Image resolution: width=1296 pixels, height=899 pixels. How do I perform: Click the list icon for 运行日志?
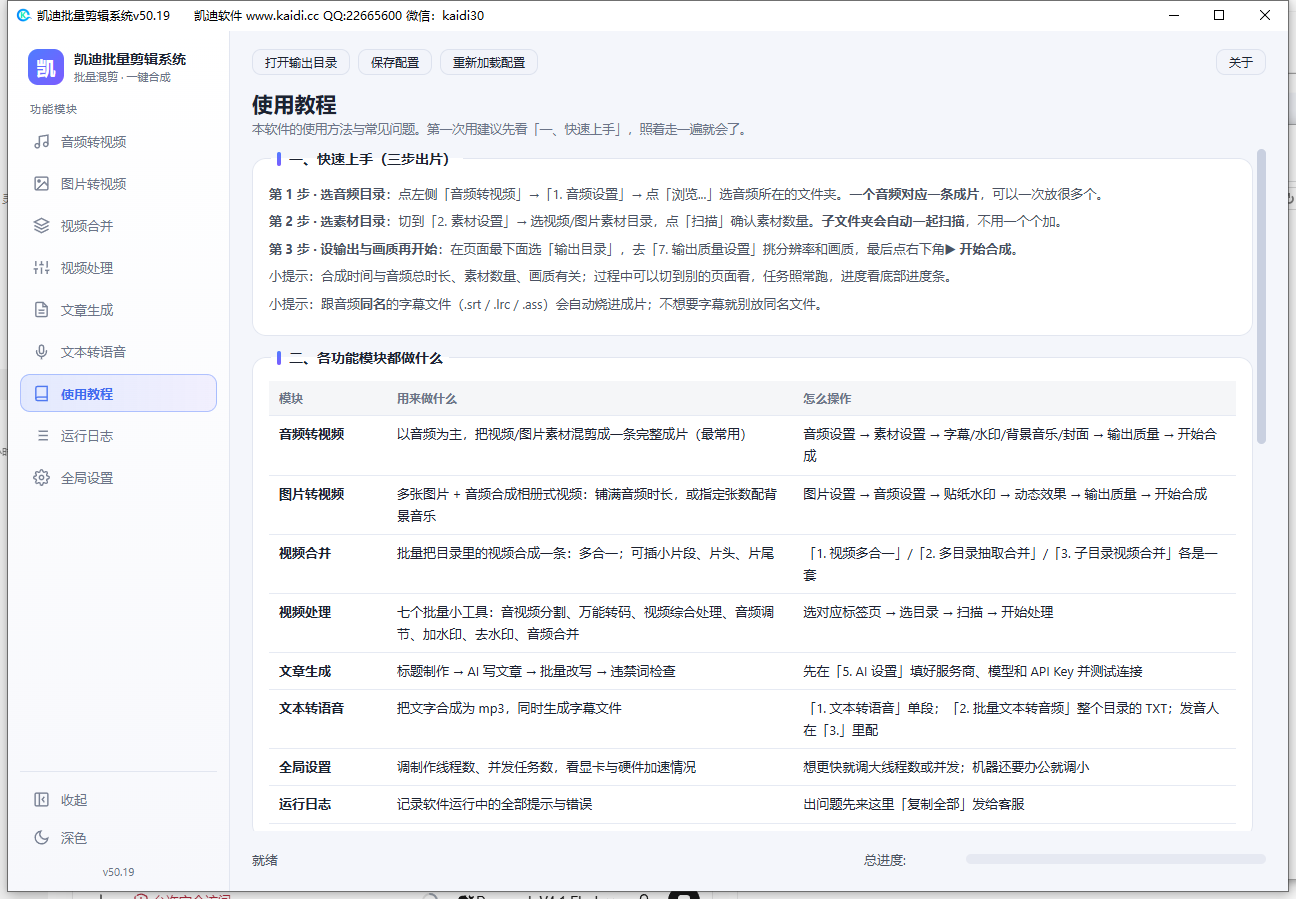(x=41, y=436)
